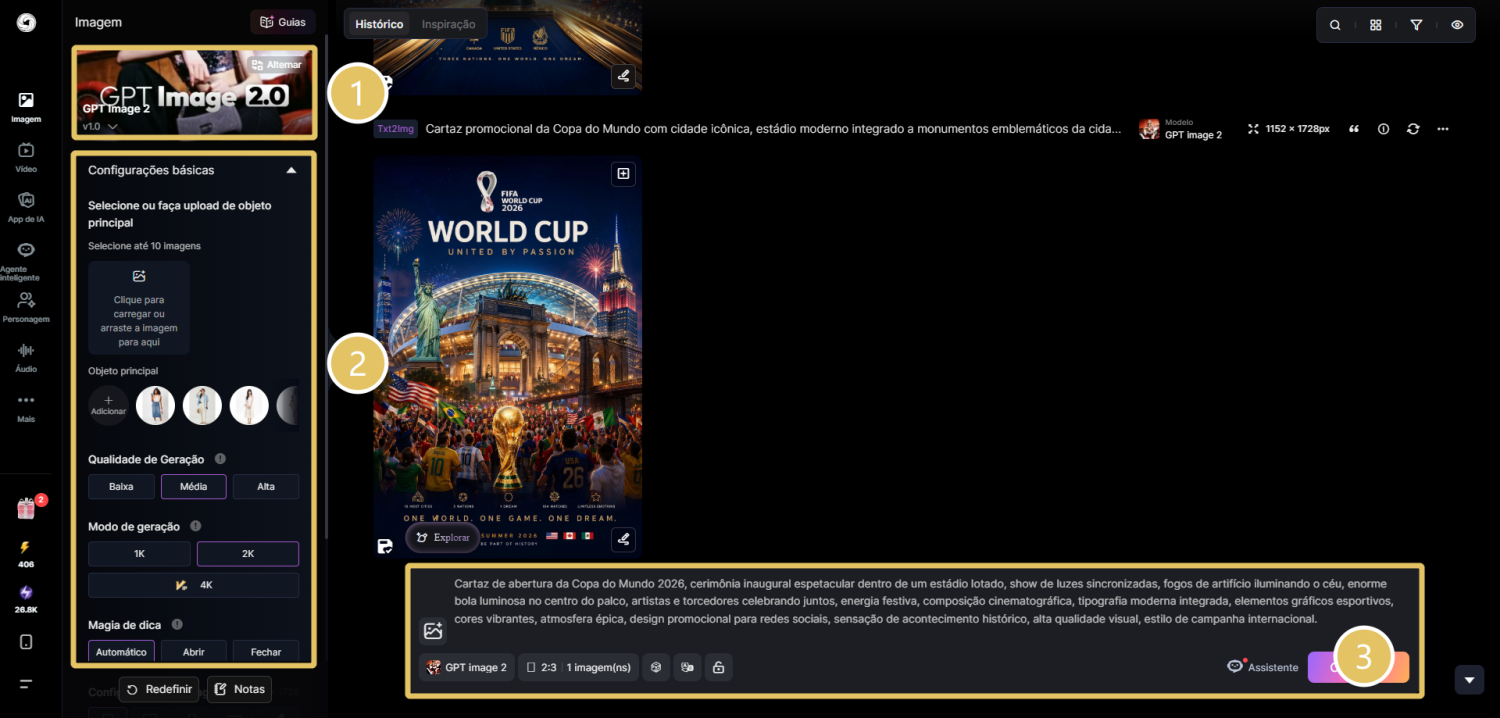This screenshot has width=1500, height=718.
Task: Switch to the Inspiração tab
Action: pos(449,24)
